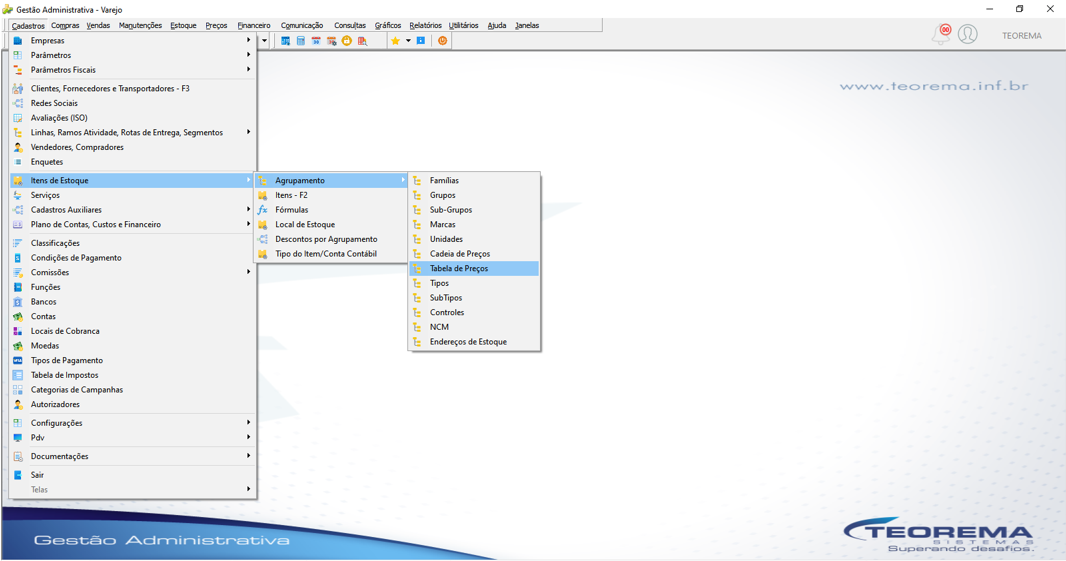This screenshot has width=1066, height=561.
Task: Click the orange power toolbar icon
Action: pos(443,41)
